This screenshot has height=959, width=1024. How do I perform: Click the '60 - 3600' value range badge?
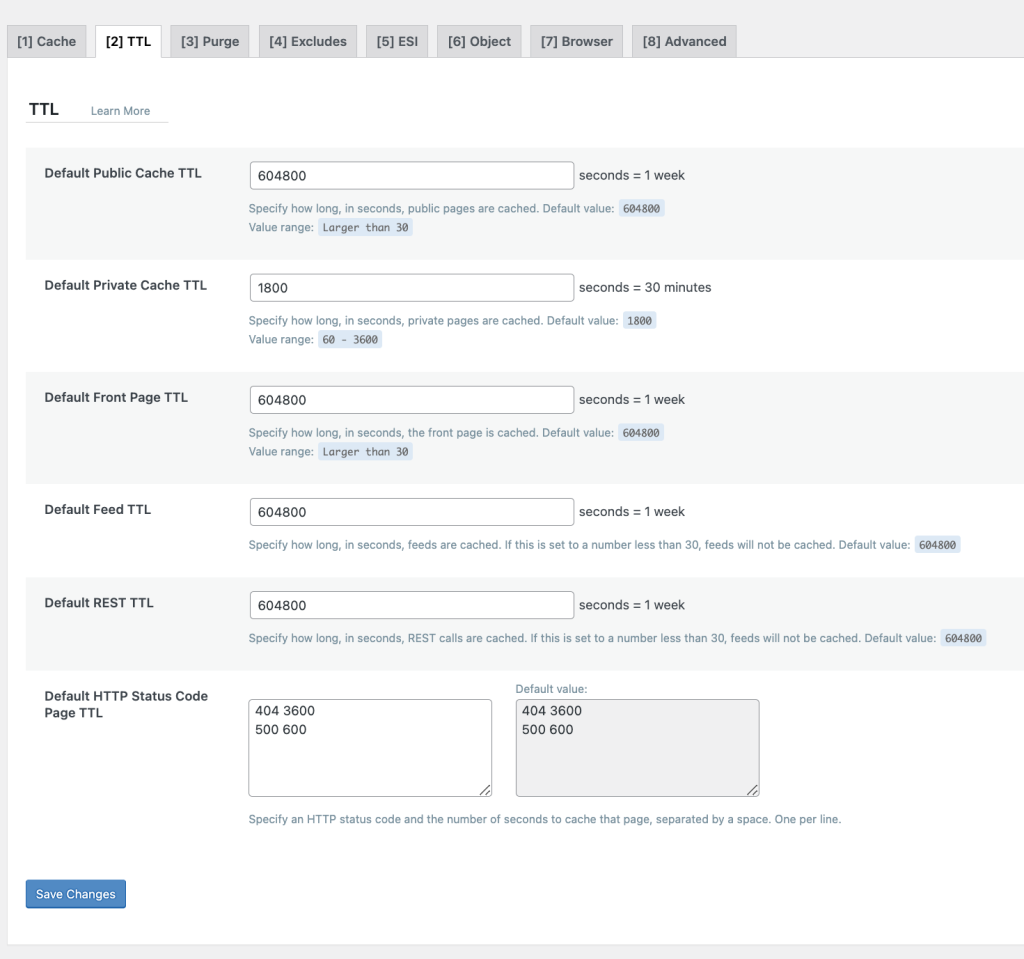click(x=350, y=339)
